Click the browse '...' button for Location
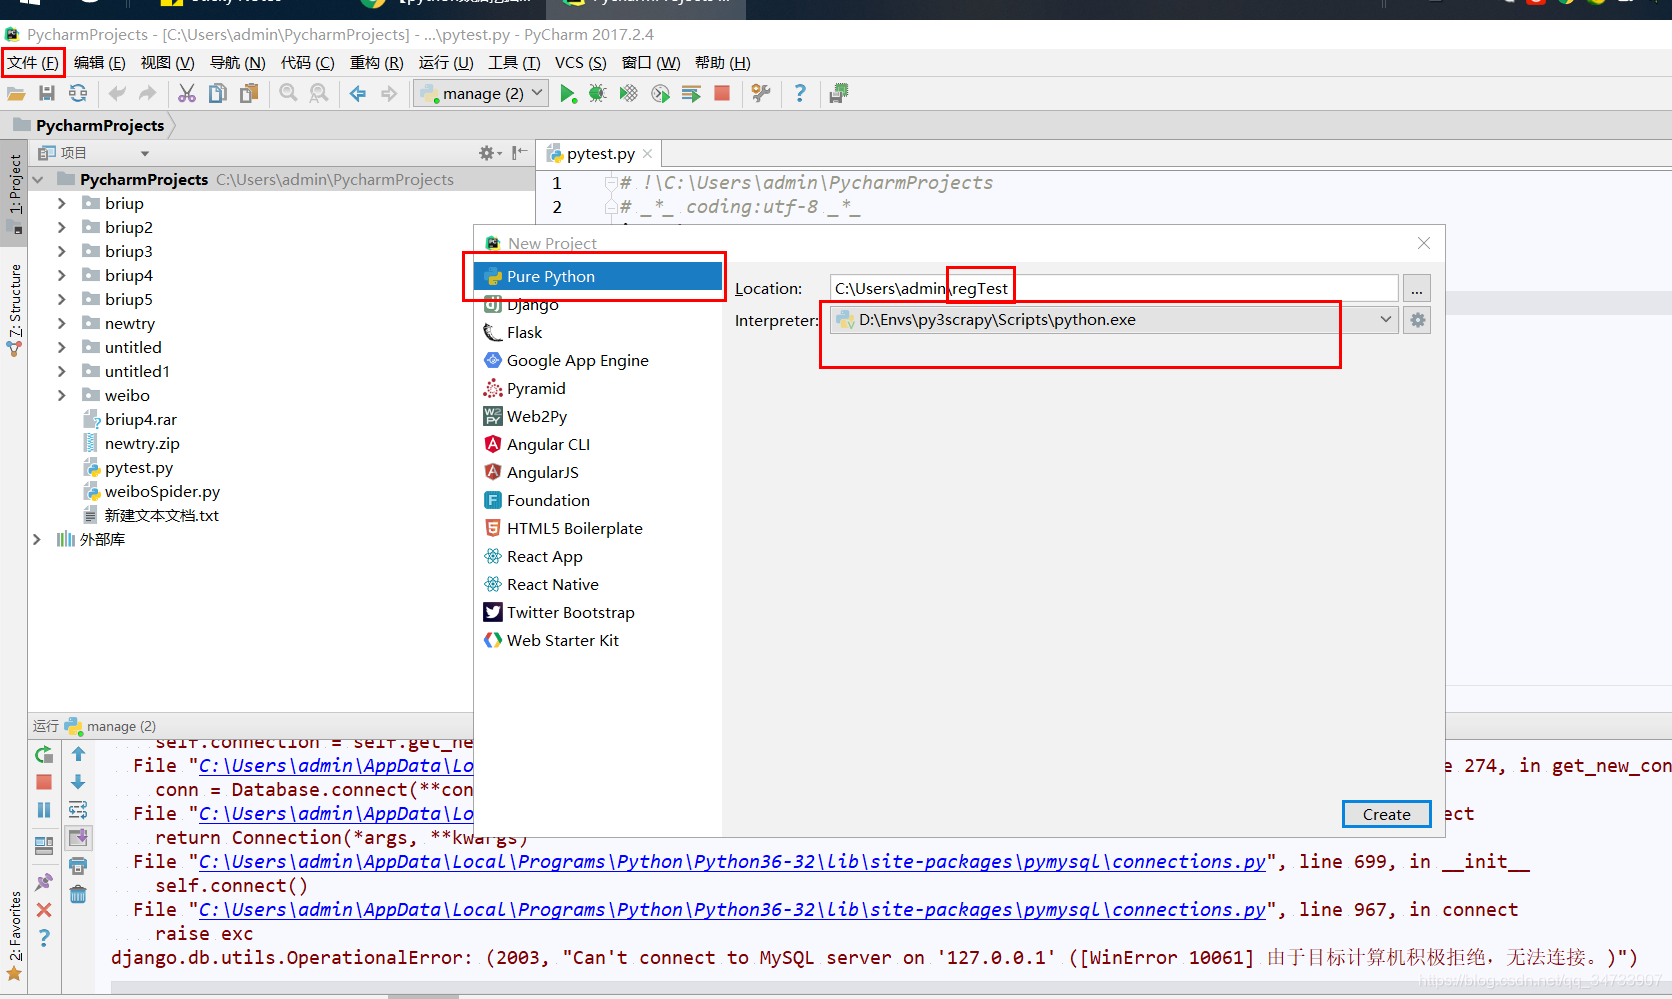 (x=1417, y=288)
